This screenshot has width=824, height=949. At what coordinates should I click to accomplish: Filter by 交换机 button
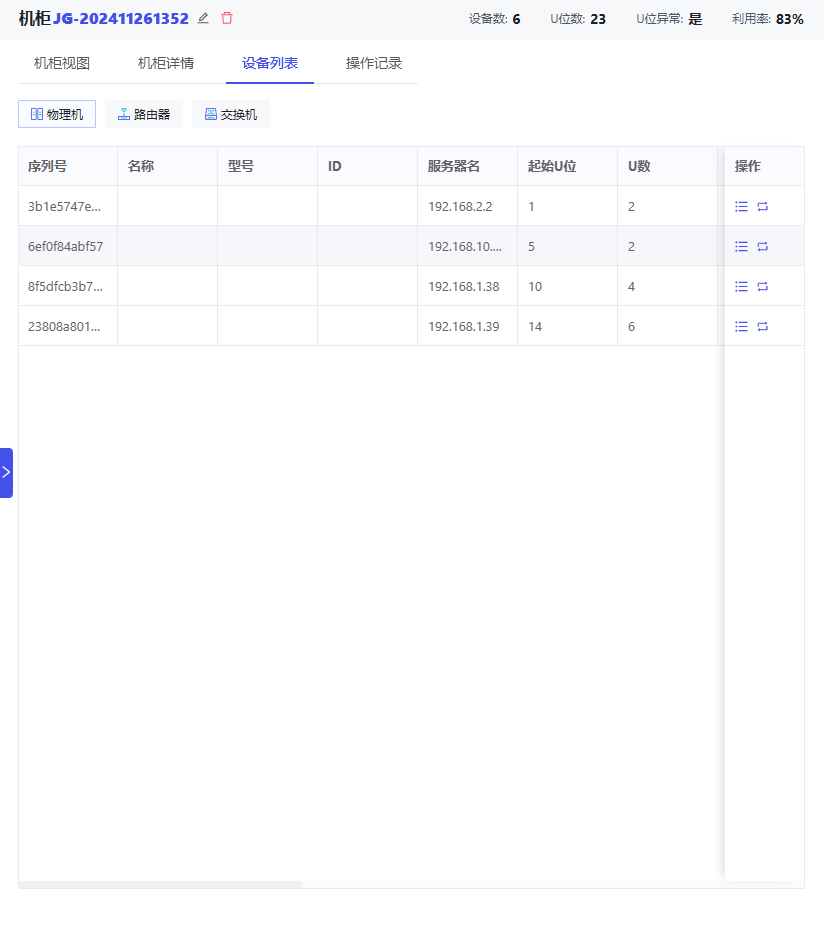tap(231, 114)
